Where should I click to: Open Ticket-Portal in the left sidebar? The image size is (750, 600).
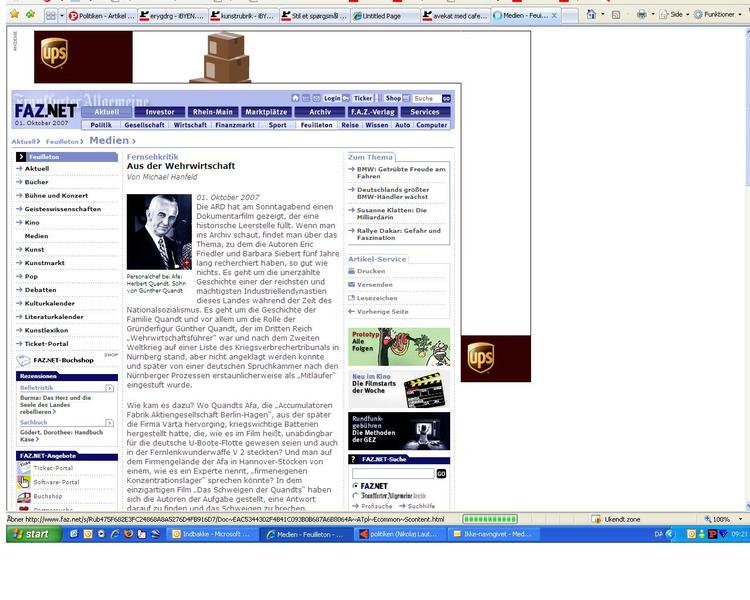click(46, 344)
